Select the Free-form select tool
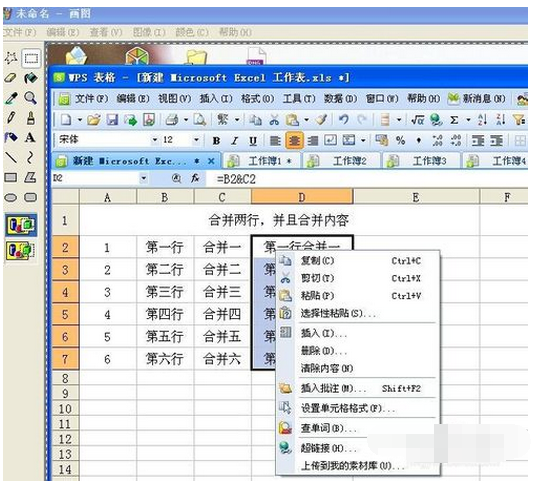This screenshot has height=487, width=538. tap(11, 58)
